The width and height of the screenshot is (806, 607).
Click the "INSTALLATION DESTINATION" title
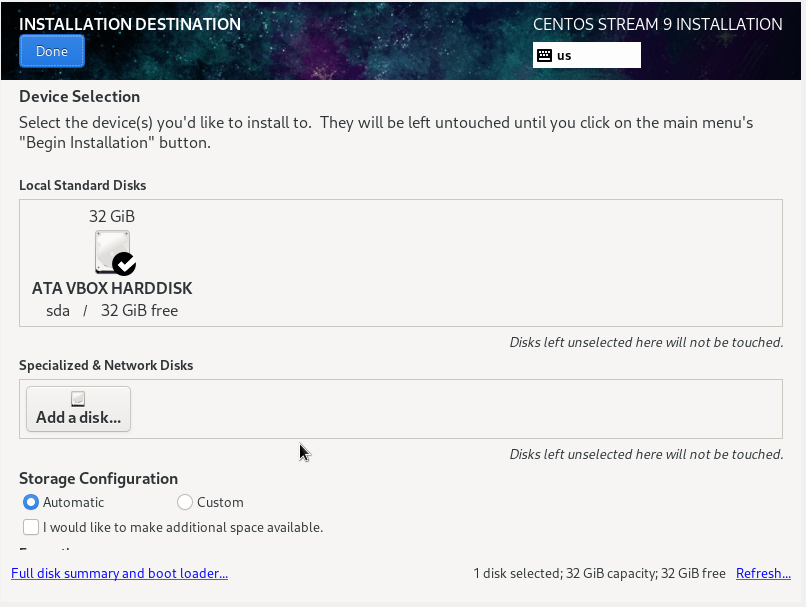[x=130, y=24]
